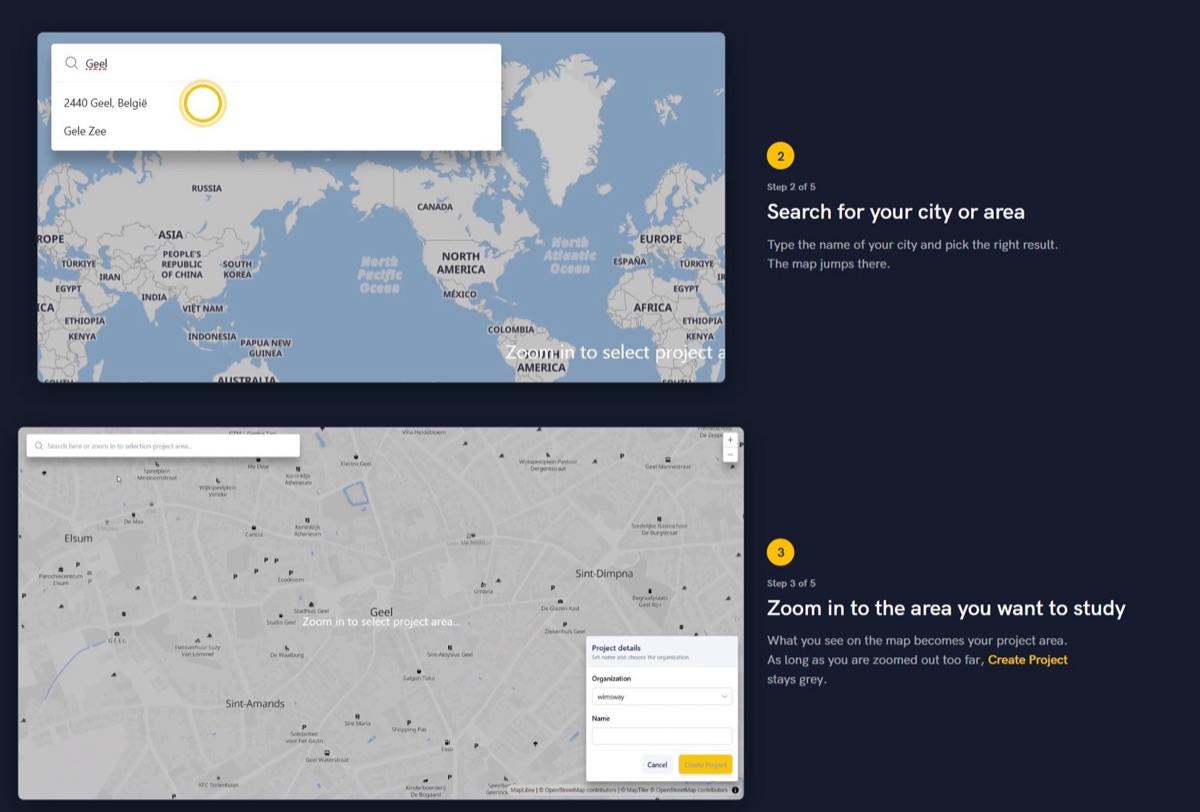
Task: Click the 'INDONESIA' label on the world map
Action: (x=212, y=337)
